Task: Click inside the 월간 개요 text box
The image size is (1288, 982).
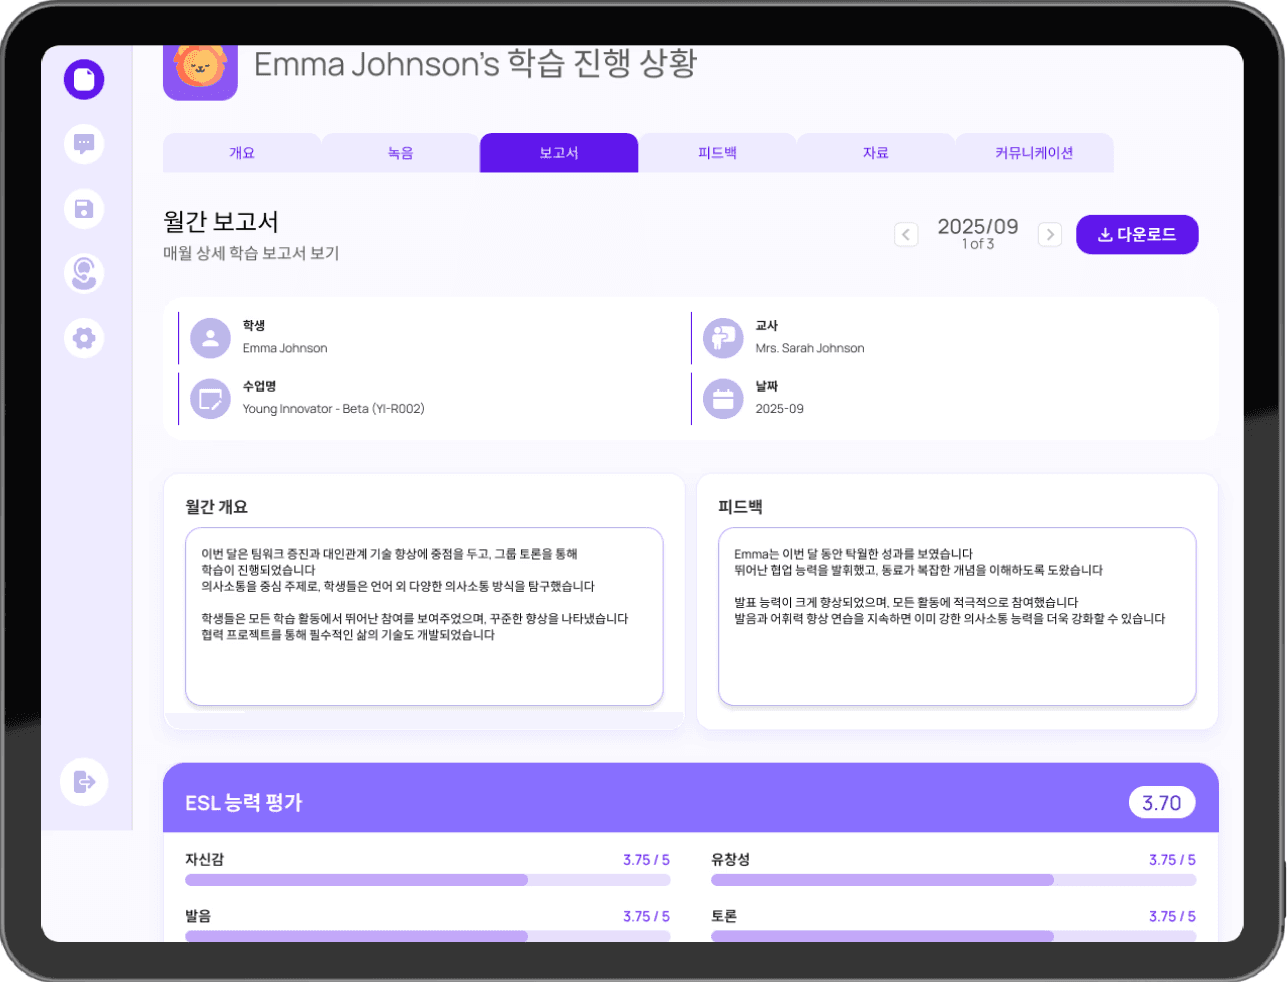Action: click(x=424, y=617)
